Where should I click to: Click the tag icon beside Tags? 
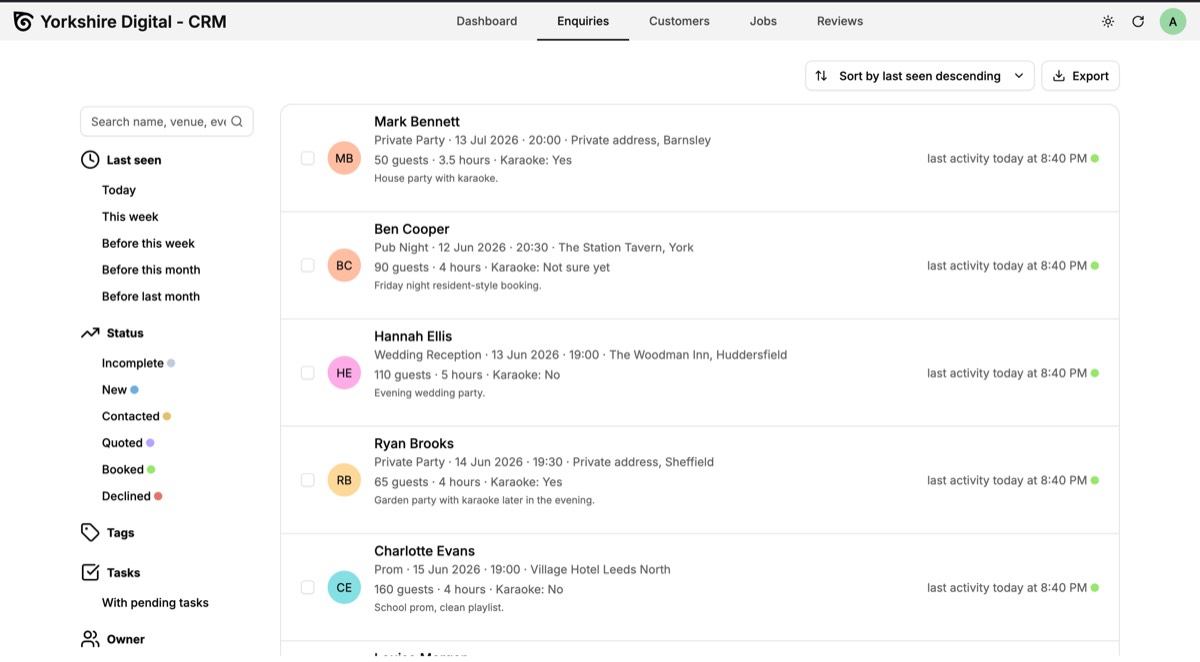coord(90,533)
